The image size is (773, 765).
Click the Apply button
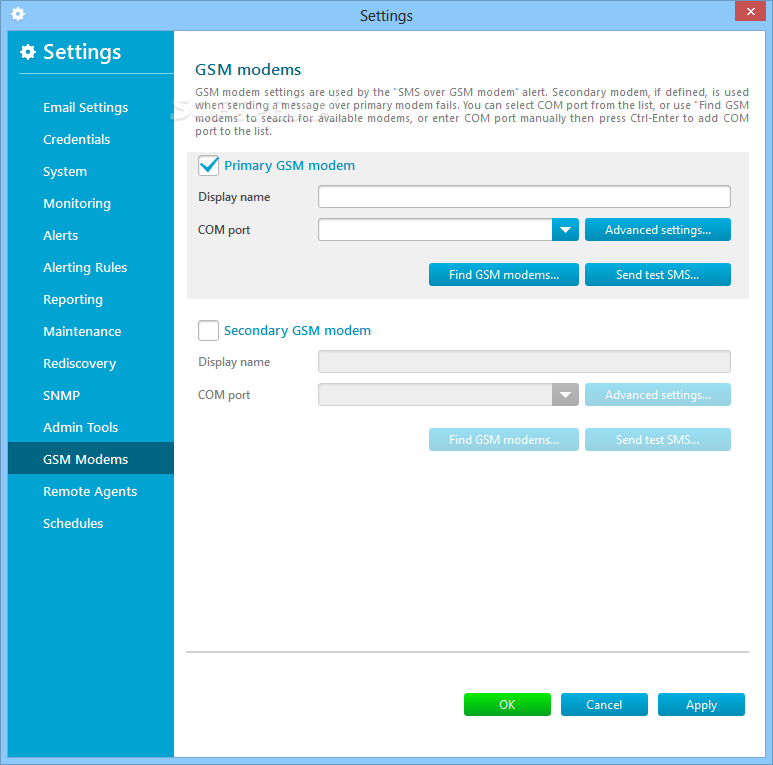point(701,704)
